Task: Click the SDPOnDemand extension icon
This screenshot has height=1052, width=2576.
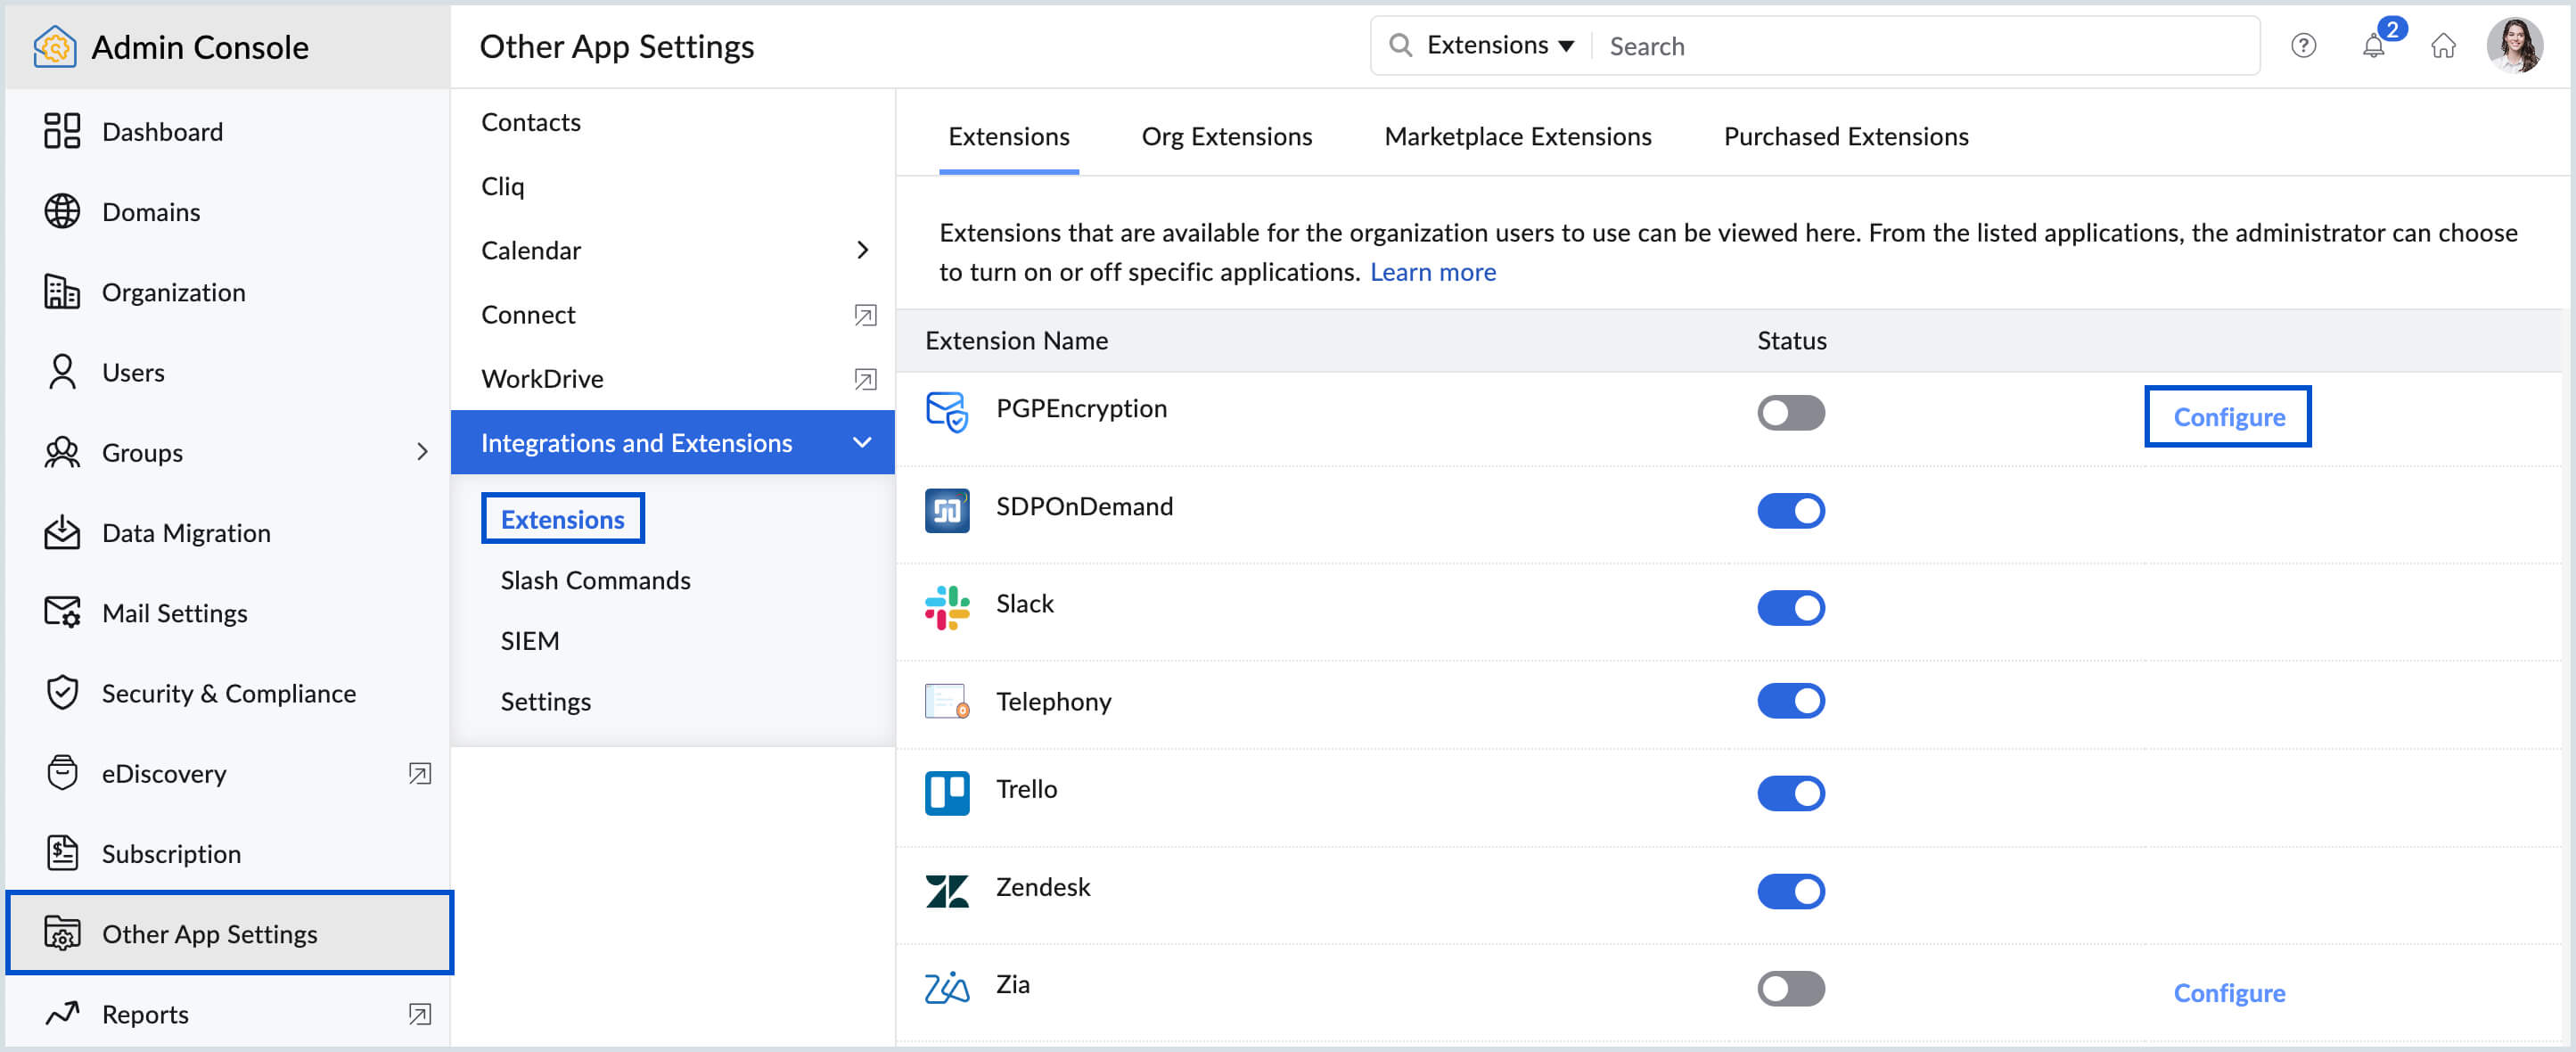Action: point(946,510)
